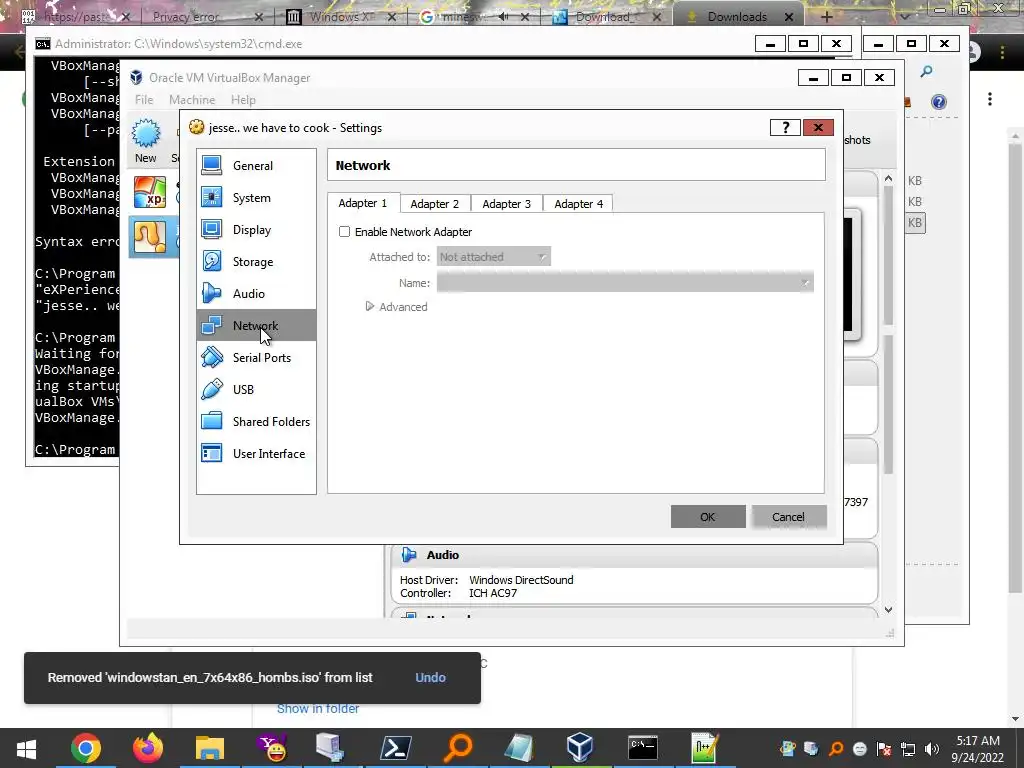1024x768 pixels.
Task: Switch to Adapter 4 tab
Action: click(579, 204)
